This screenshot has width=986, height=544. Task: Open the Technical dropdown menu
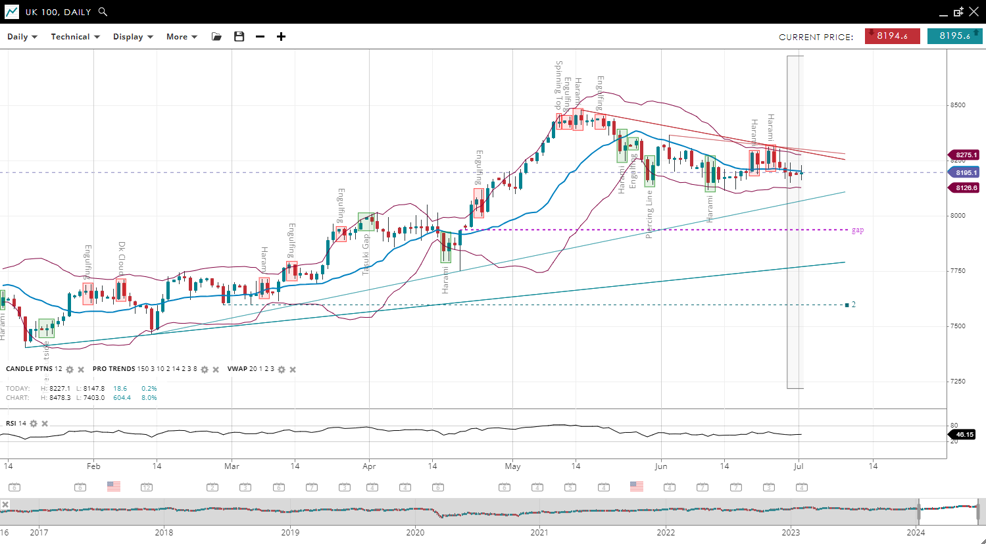coord(75,37)
